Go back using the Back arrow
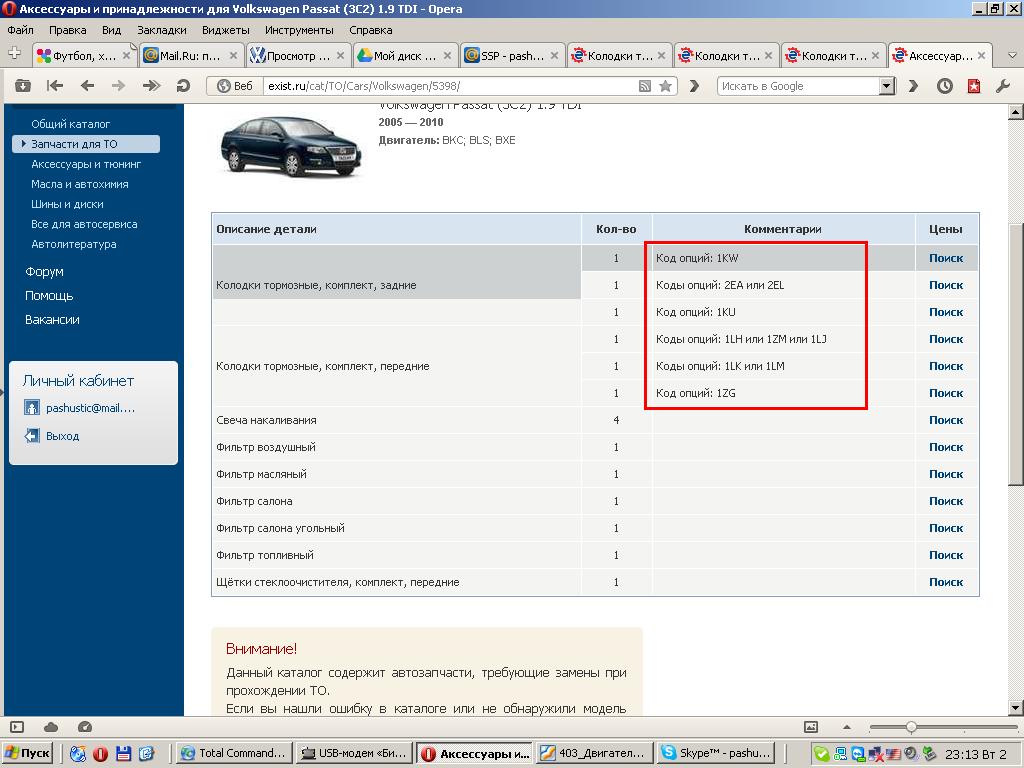 coord(87,86)
